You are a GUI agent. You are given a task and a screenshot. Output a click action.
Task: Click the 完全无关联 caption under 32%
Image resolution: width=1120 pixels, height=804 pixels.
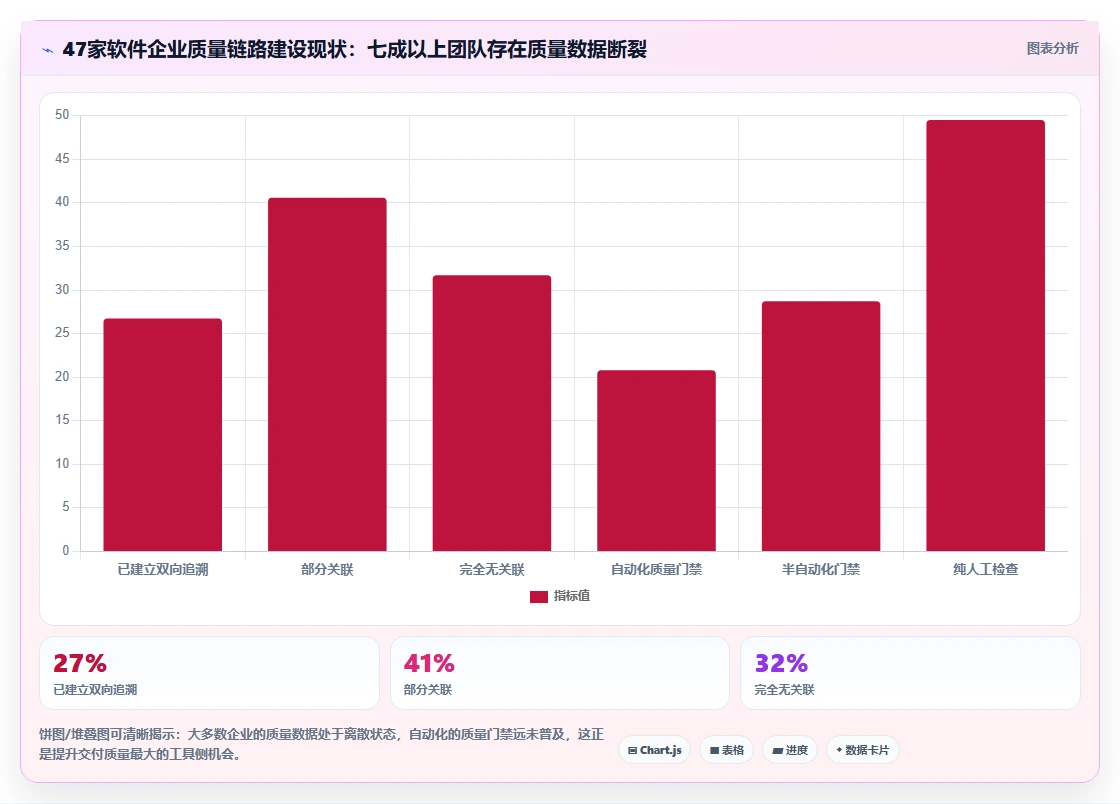[x=784, y=690]
